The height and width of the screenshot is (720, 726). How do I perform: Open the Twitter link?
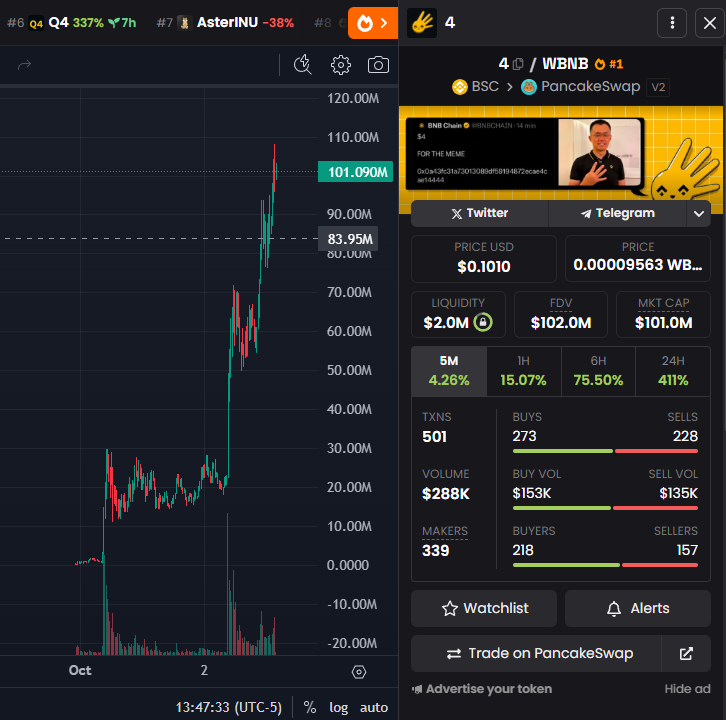(480, 213)
